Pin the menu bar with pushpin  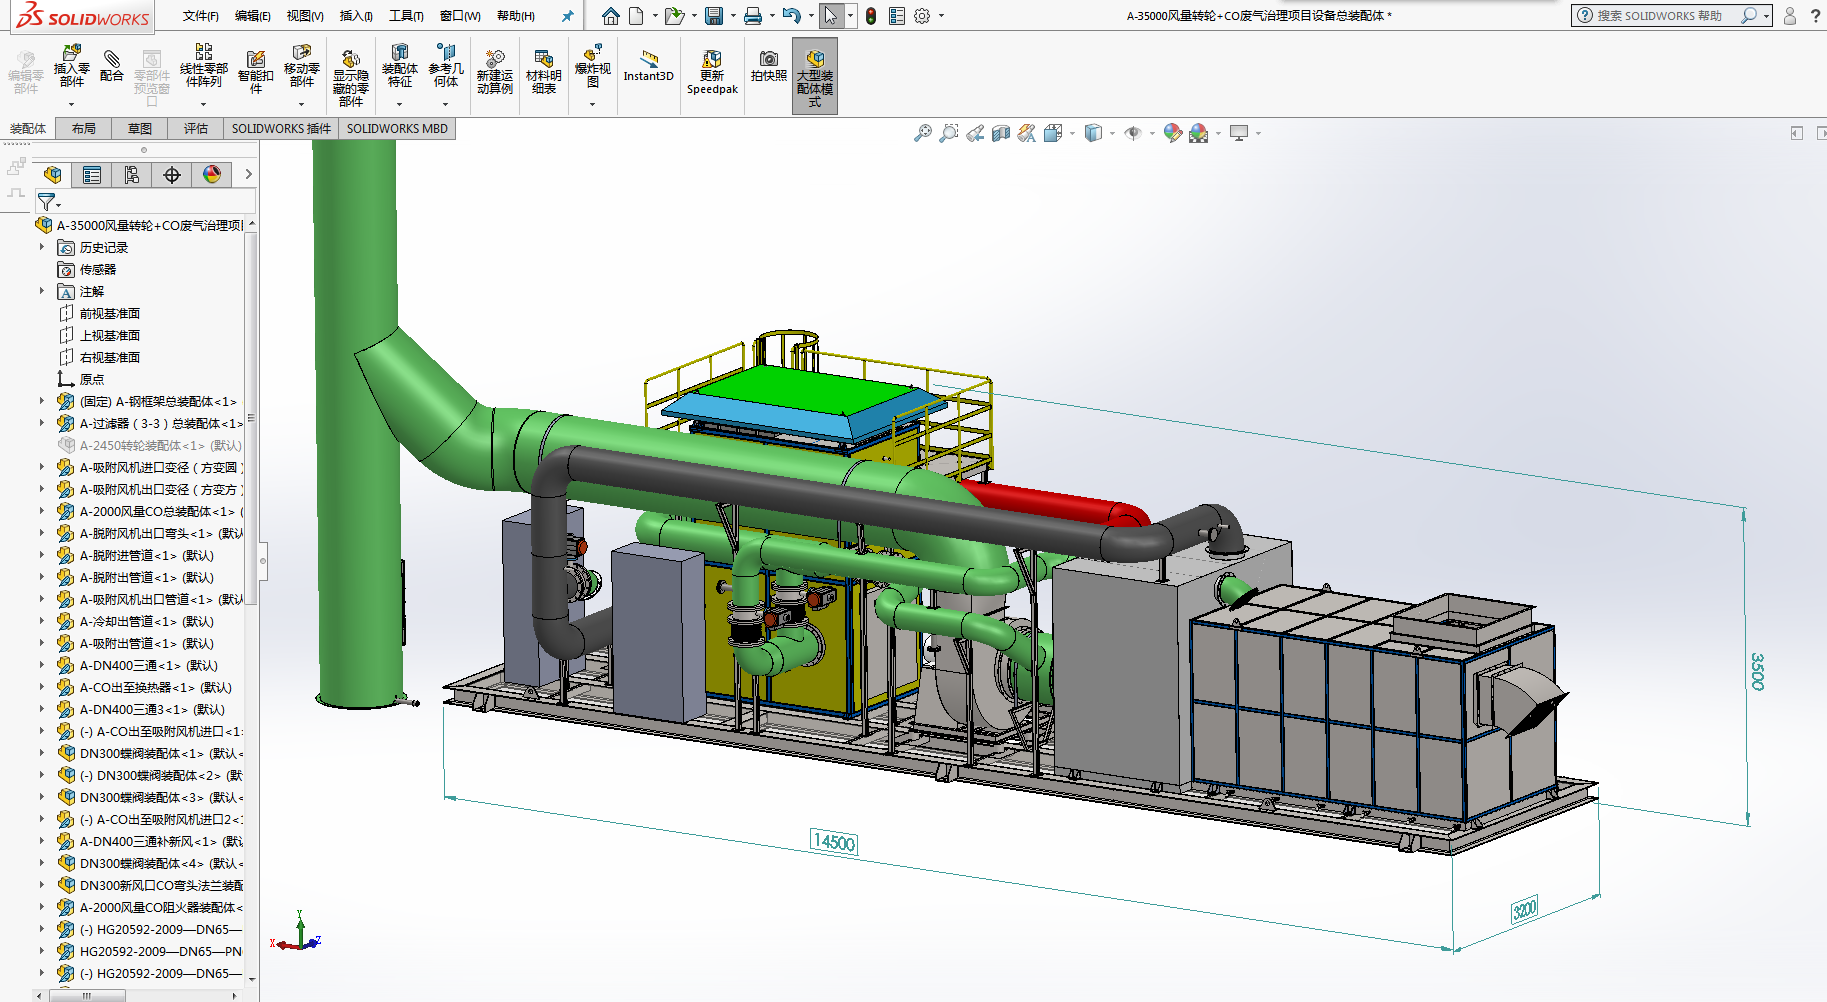pyautogui.click(x=567, y=16)
